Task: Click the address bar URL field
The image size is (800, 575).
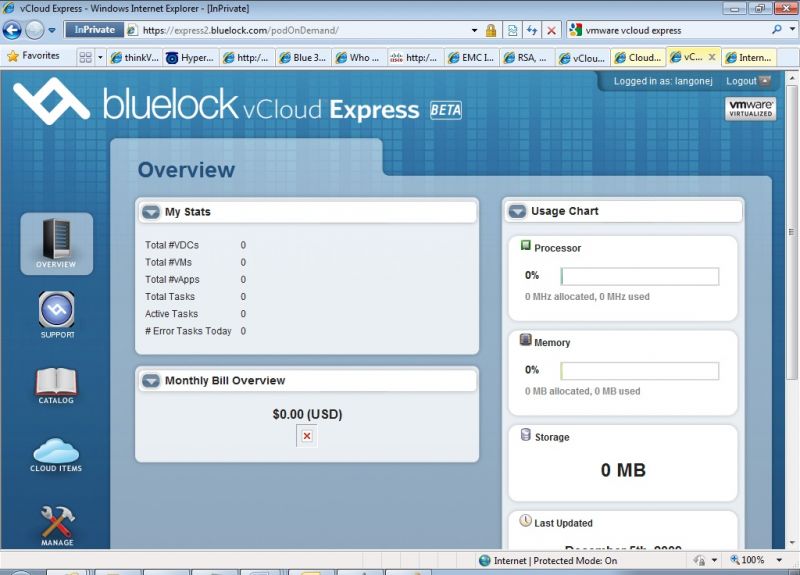Action: click(298, 30)
